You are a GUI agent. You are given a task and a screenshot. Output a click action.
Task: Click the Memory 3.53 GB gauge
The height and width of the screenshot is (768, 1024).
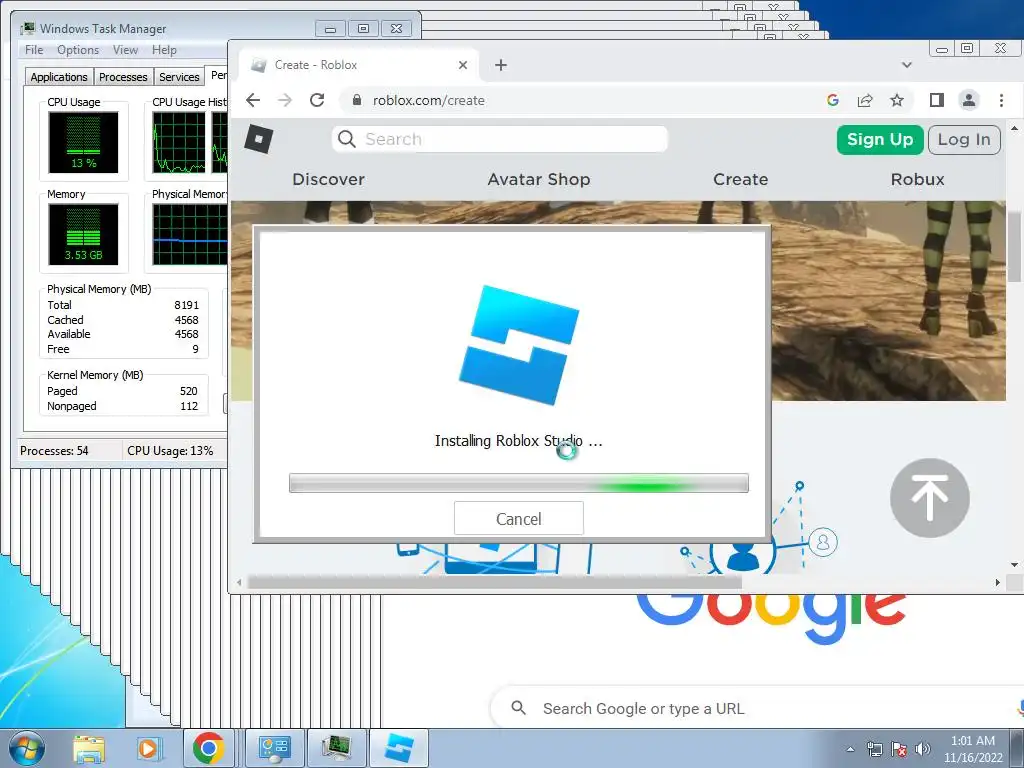tap(84, 234)
